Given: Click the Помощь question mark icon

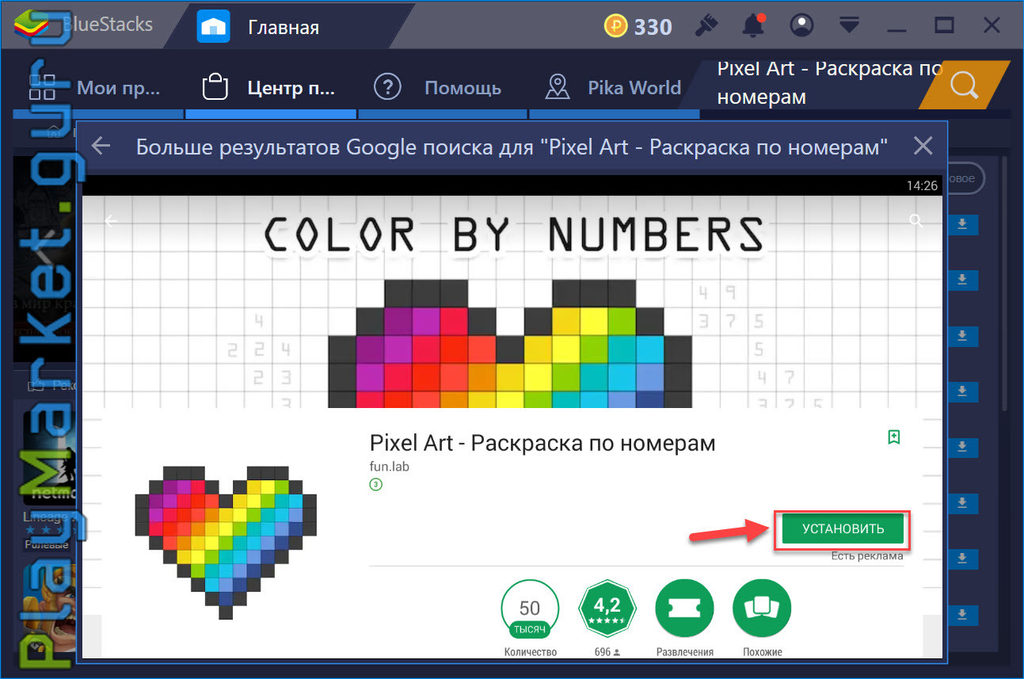Looking at the screenshot, I should tap(387, 86).
